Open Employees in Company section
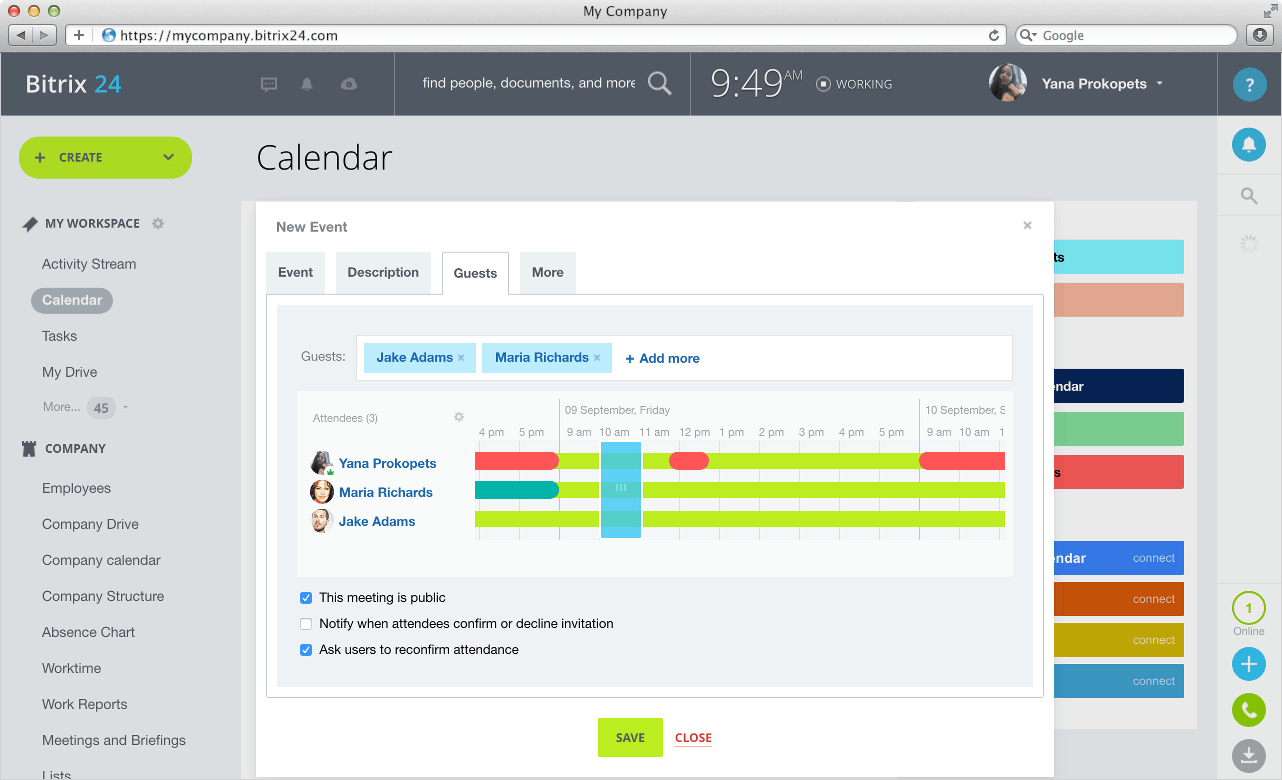 tap(76, 488)
